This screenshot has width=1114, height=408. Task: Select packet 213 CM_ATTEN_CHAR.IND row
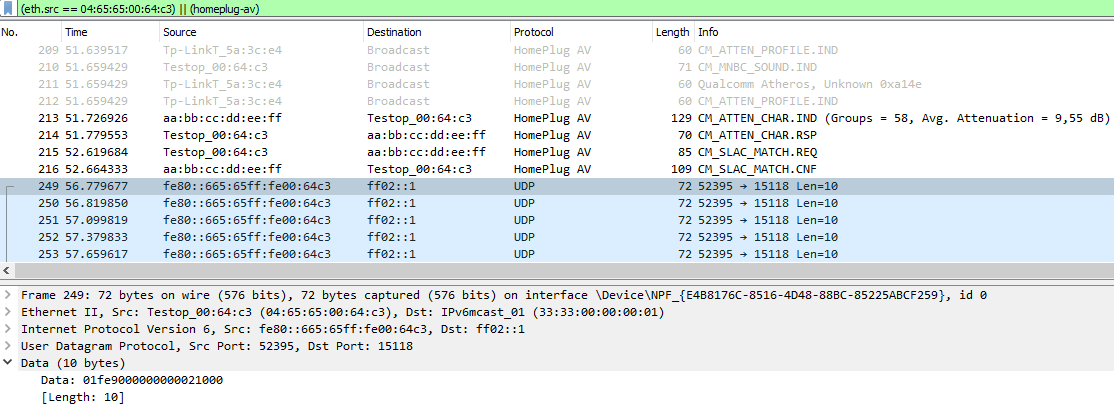coord(557,118)
